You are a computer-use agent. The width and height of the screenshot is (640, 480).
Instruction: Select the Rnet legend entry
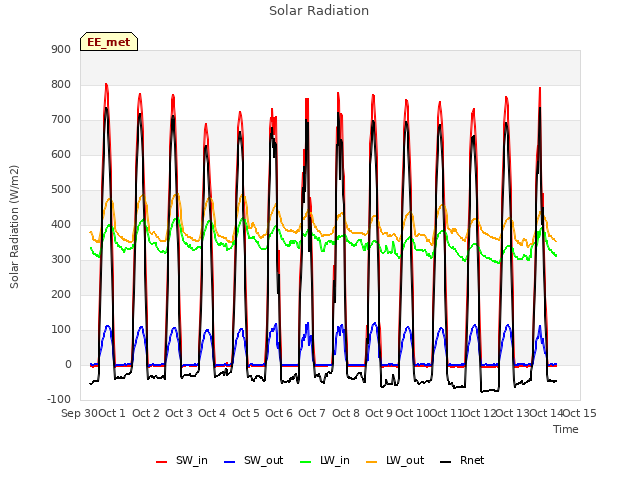(462, 460)
